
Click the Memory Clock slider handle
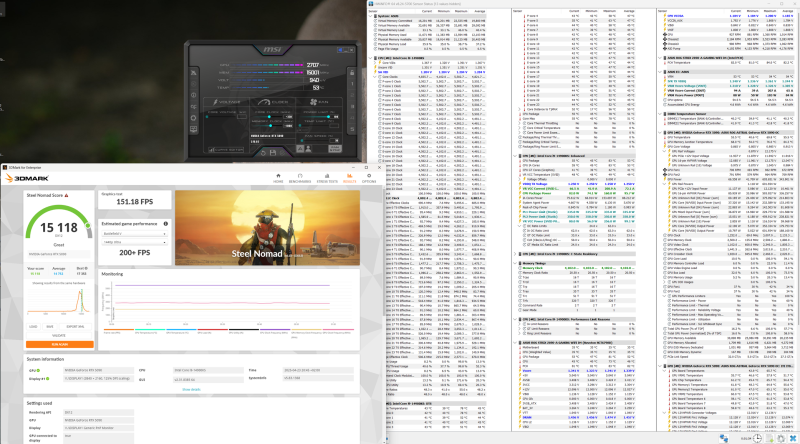click(x=270, y=126)
